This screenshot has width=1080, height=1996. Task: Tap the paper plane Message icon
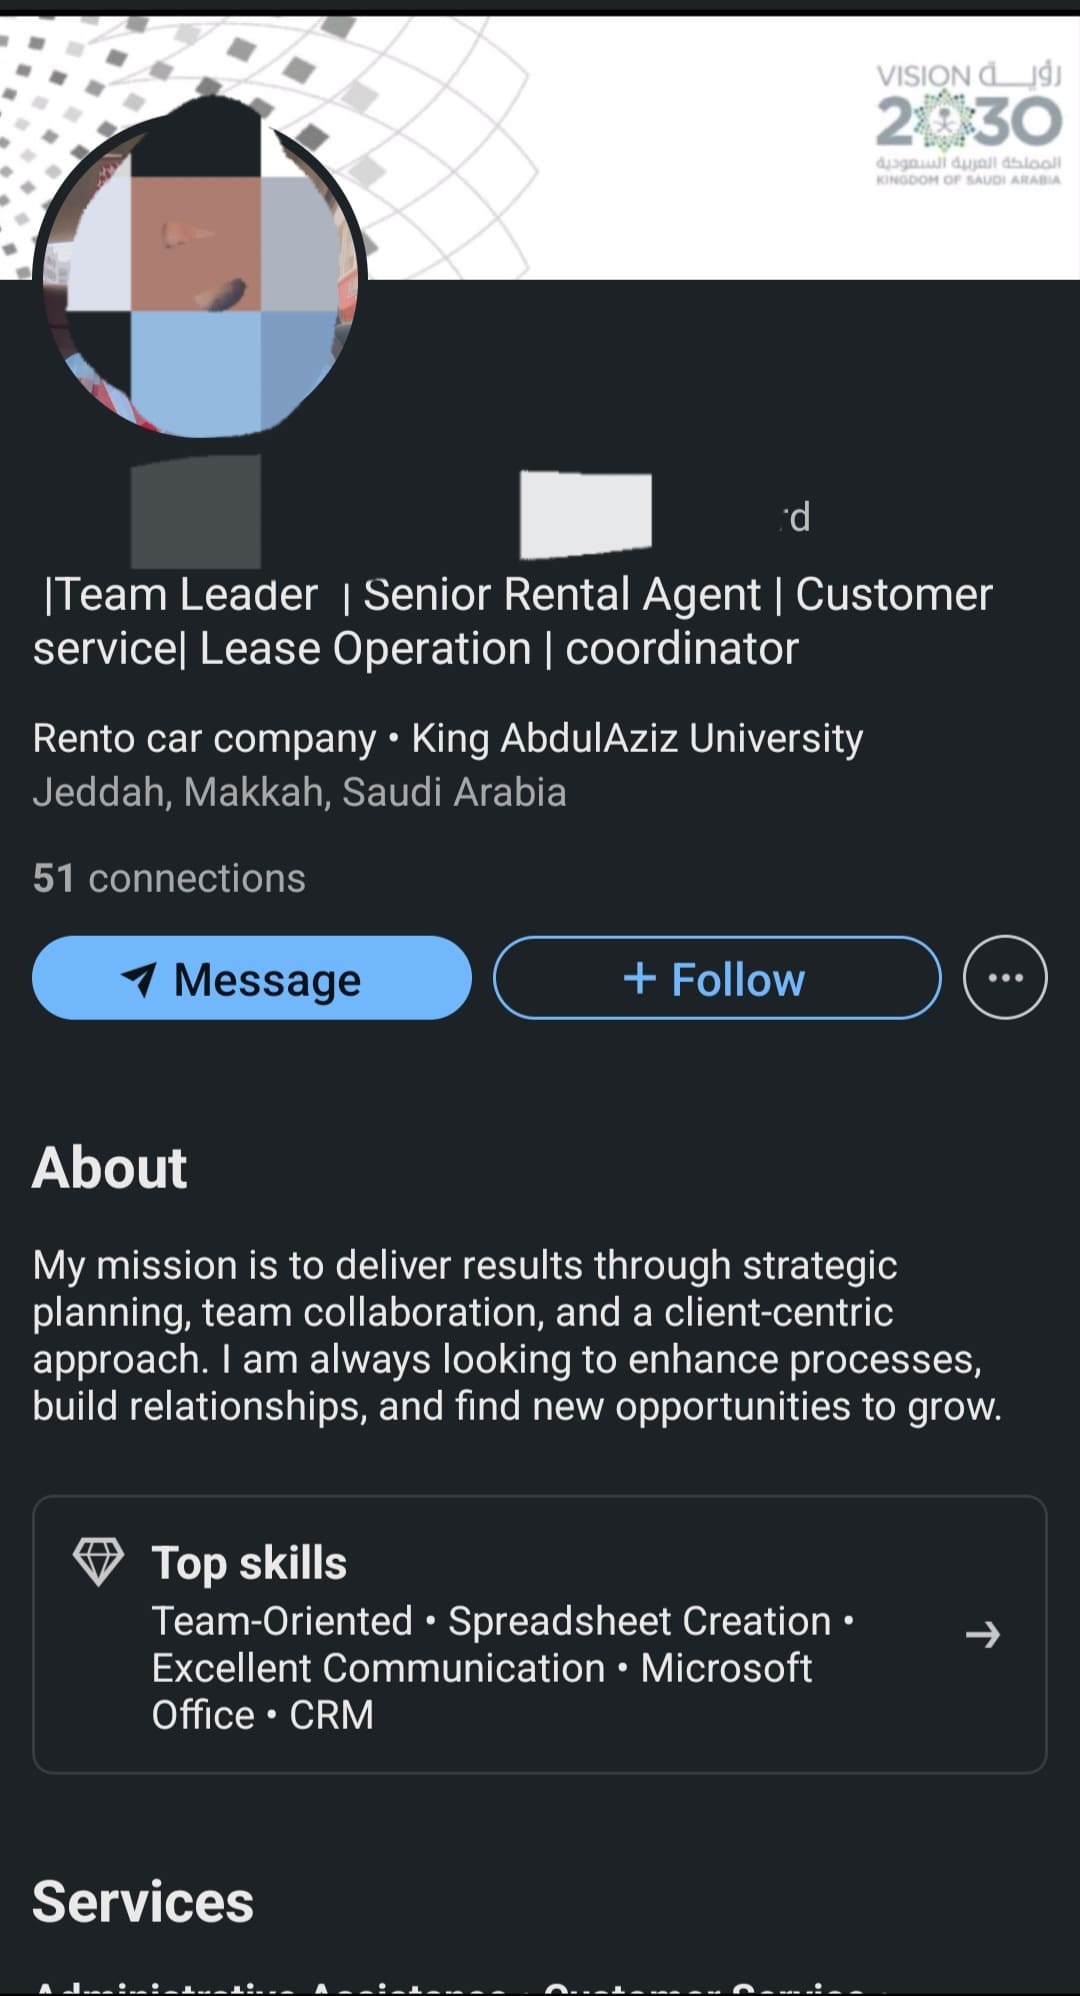click(139, 979)
